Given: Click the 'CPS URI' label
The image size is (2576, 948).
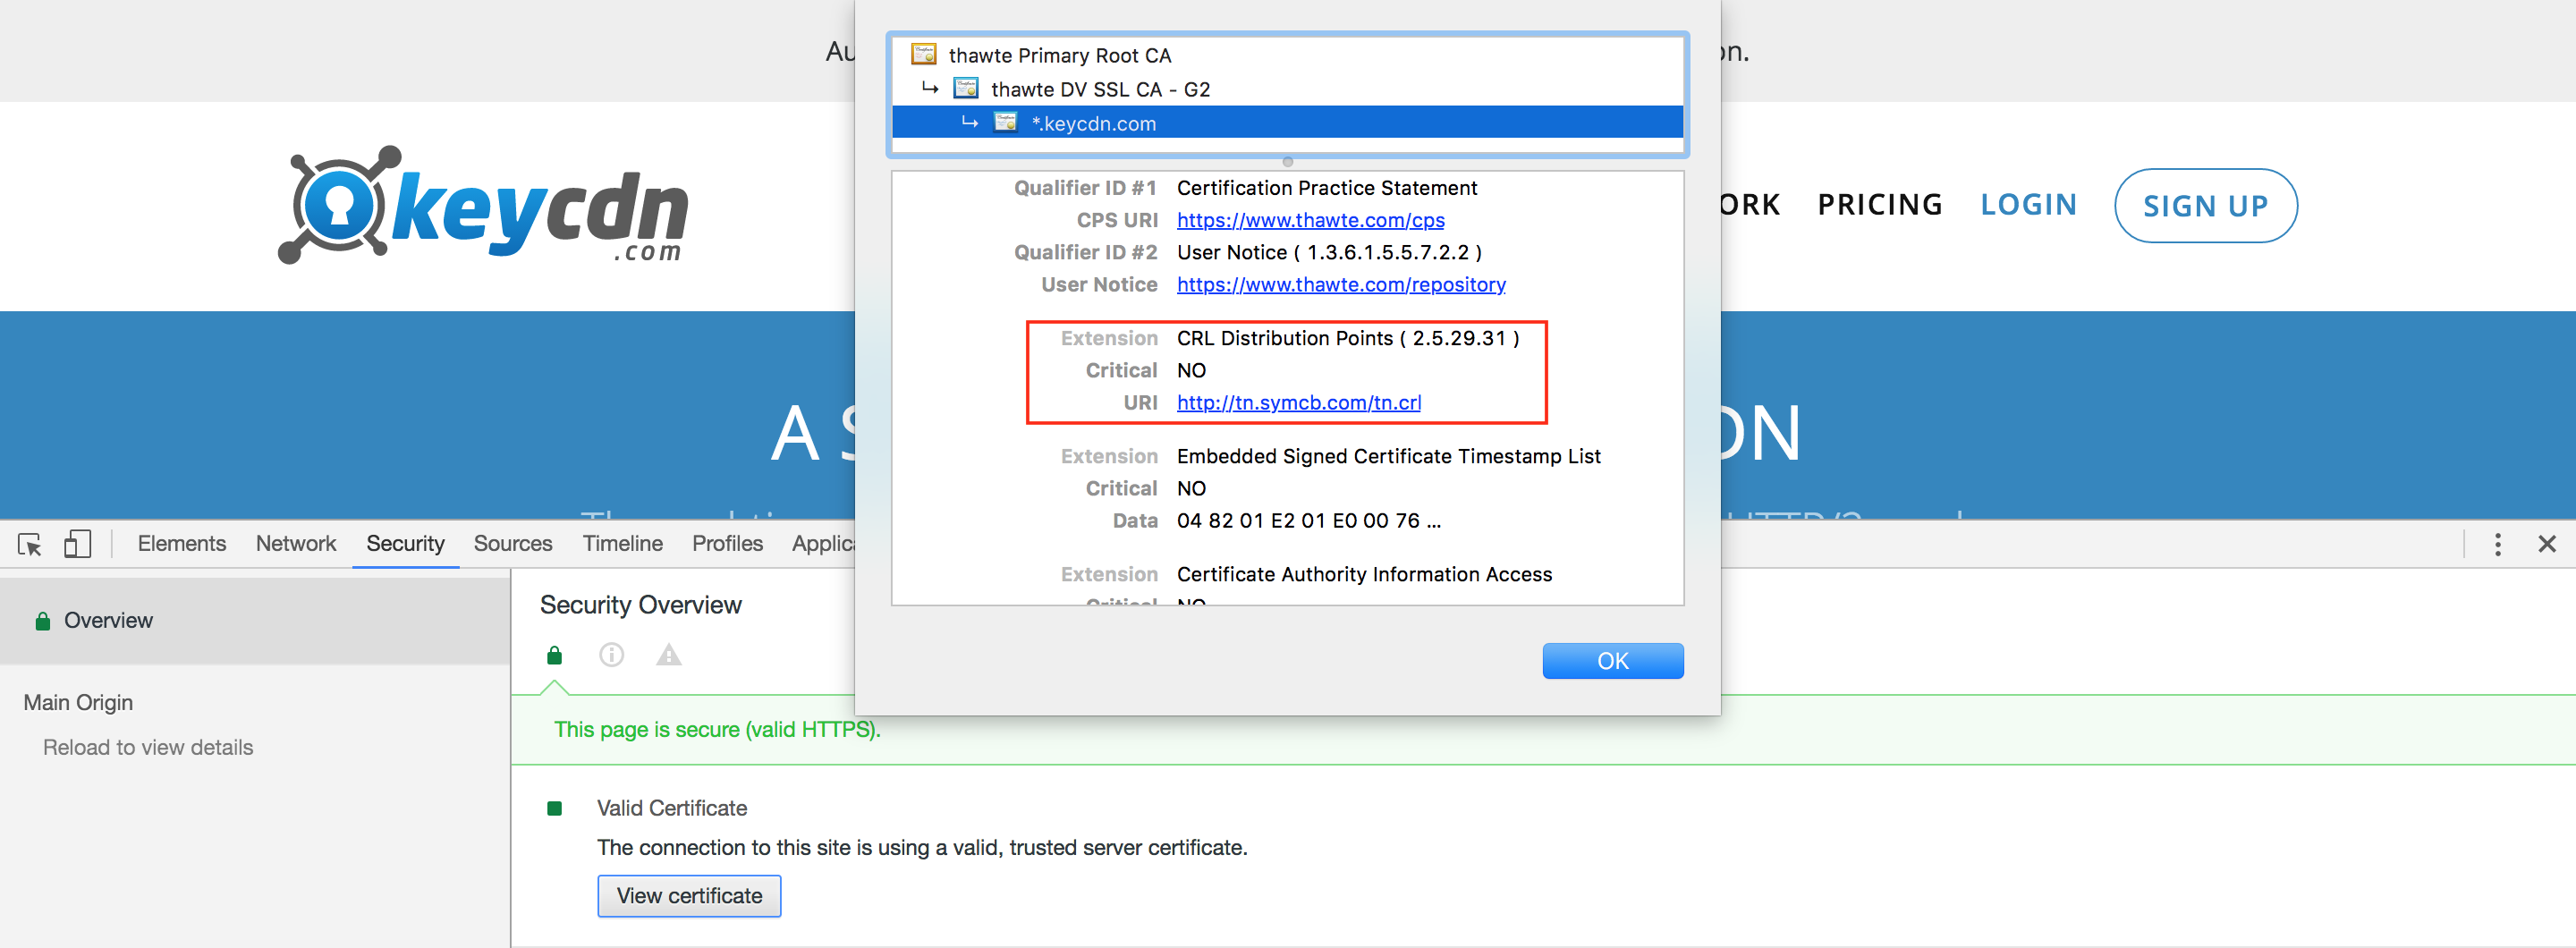Looking at the screenshot, I should pyautogui.click(x=1117, y=220).
